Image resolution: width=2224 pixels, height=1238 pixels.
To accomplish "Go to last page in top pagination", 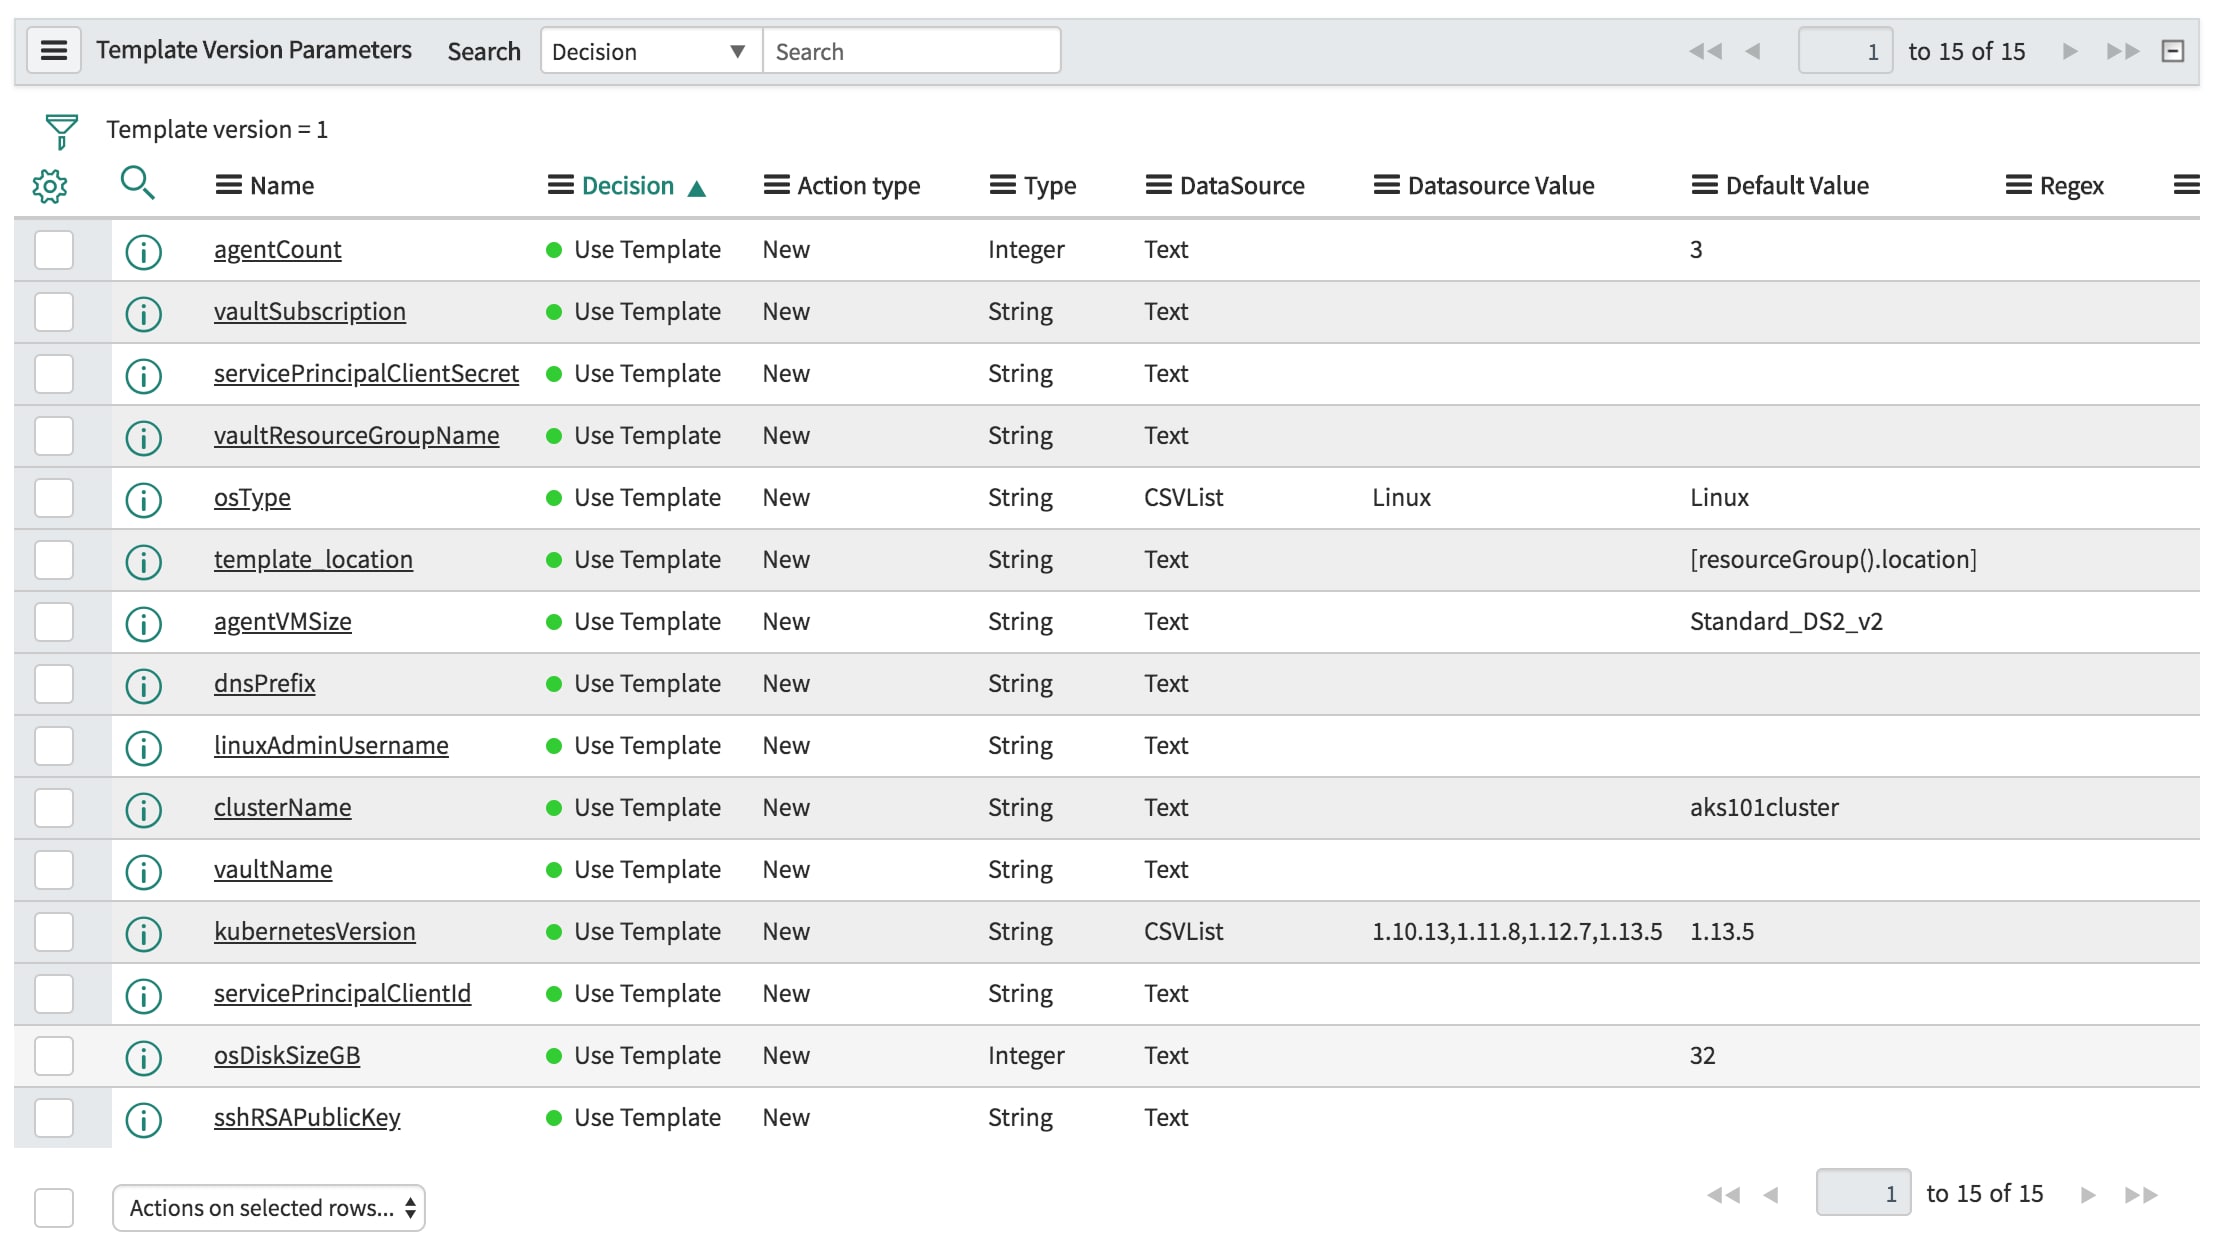I will tap(2123, 51).
